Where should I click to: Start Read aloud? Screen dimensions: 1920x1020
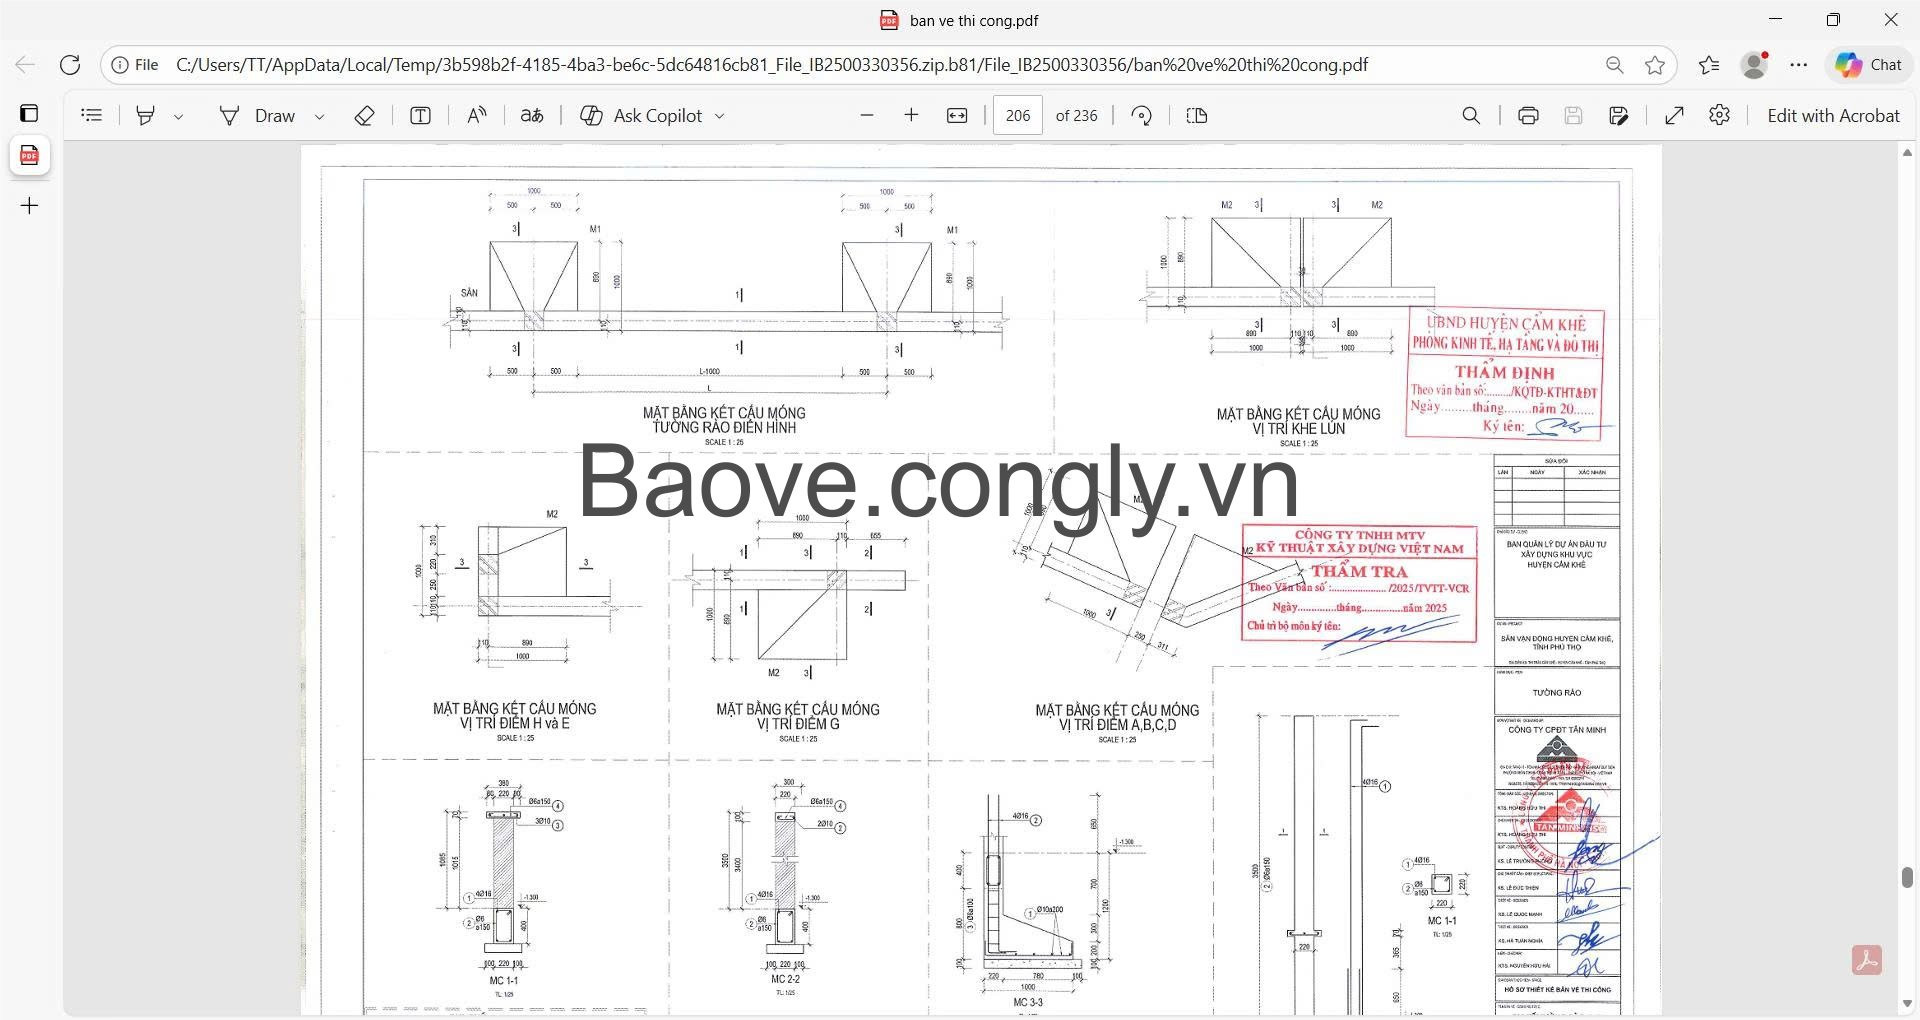(x=476, y=116)
